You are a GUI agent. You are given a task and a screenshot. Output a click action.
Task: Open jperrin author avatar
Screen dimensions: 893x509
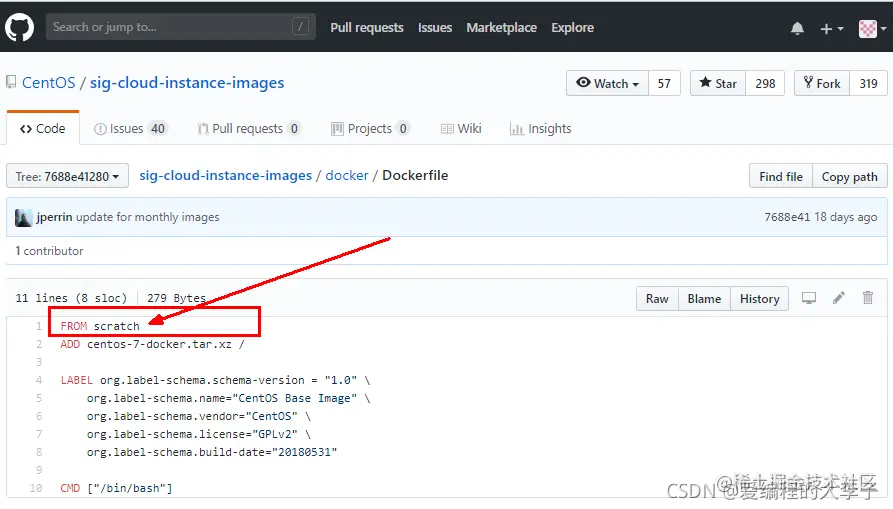[23, 217]
